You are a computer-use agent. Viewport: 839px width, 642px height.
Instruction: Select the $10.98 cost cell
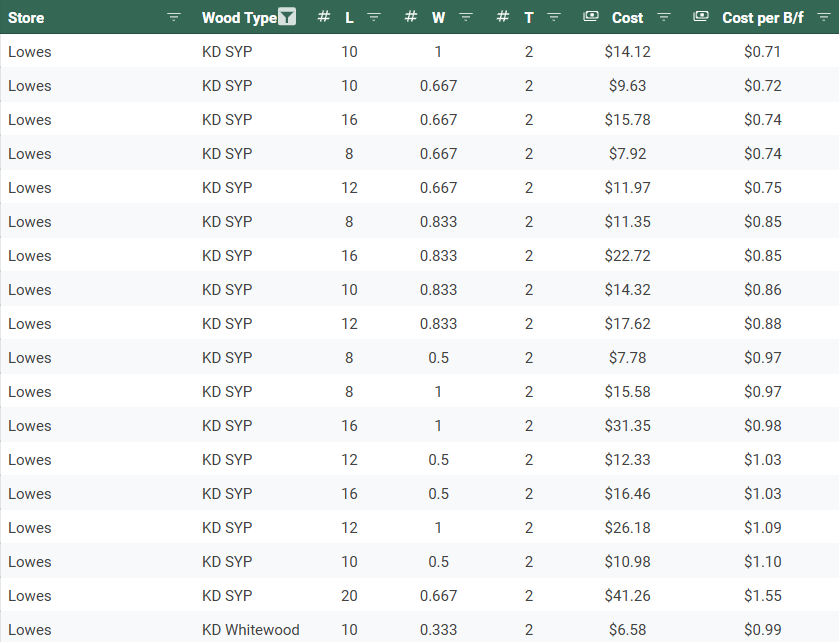click(628, 562)
